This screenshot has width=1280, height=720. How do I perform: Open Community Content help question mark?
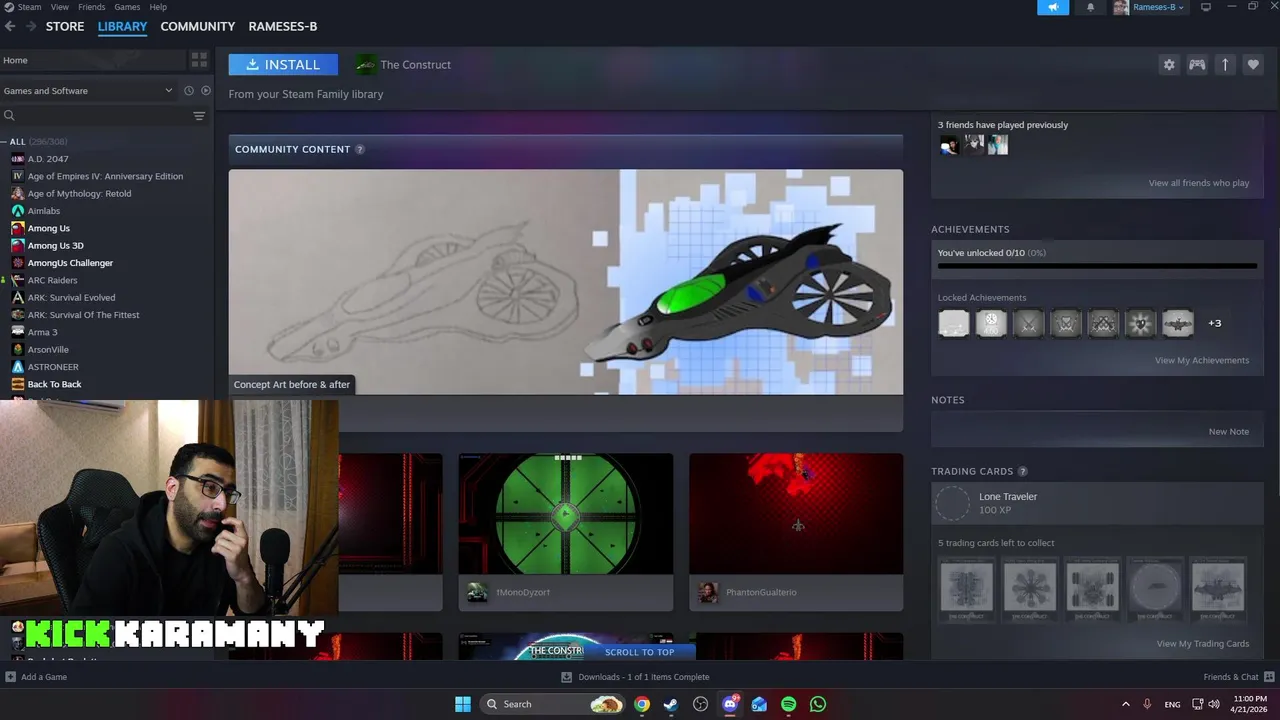(x=360, y=149)
